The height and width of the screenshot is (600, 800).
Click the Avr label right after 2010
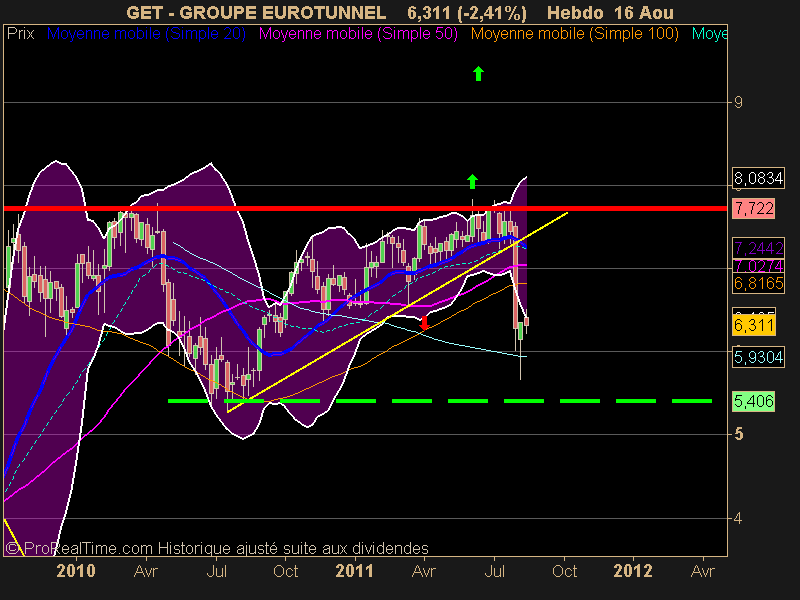(x=145, y=570)
